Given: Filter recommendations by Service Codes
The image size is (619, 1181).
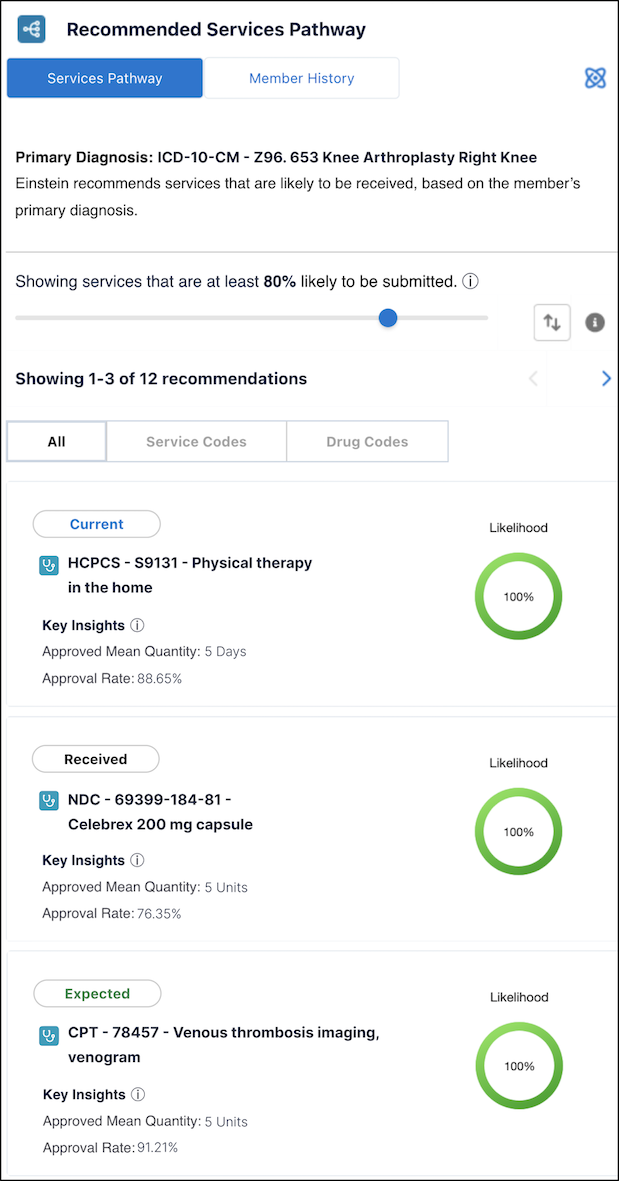Looking at the screenshot, I should click(x=196, y=441).
